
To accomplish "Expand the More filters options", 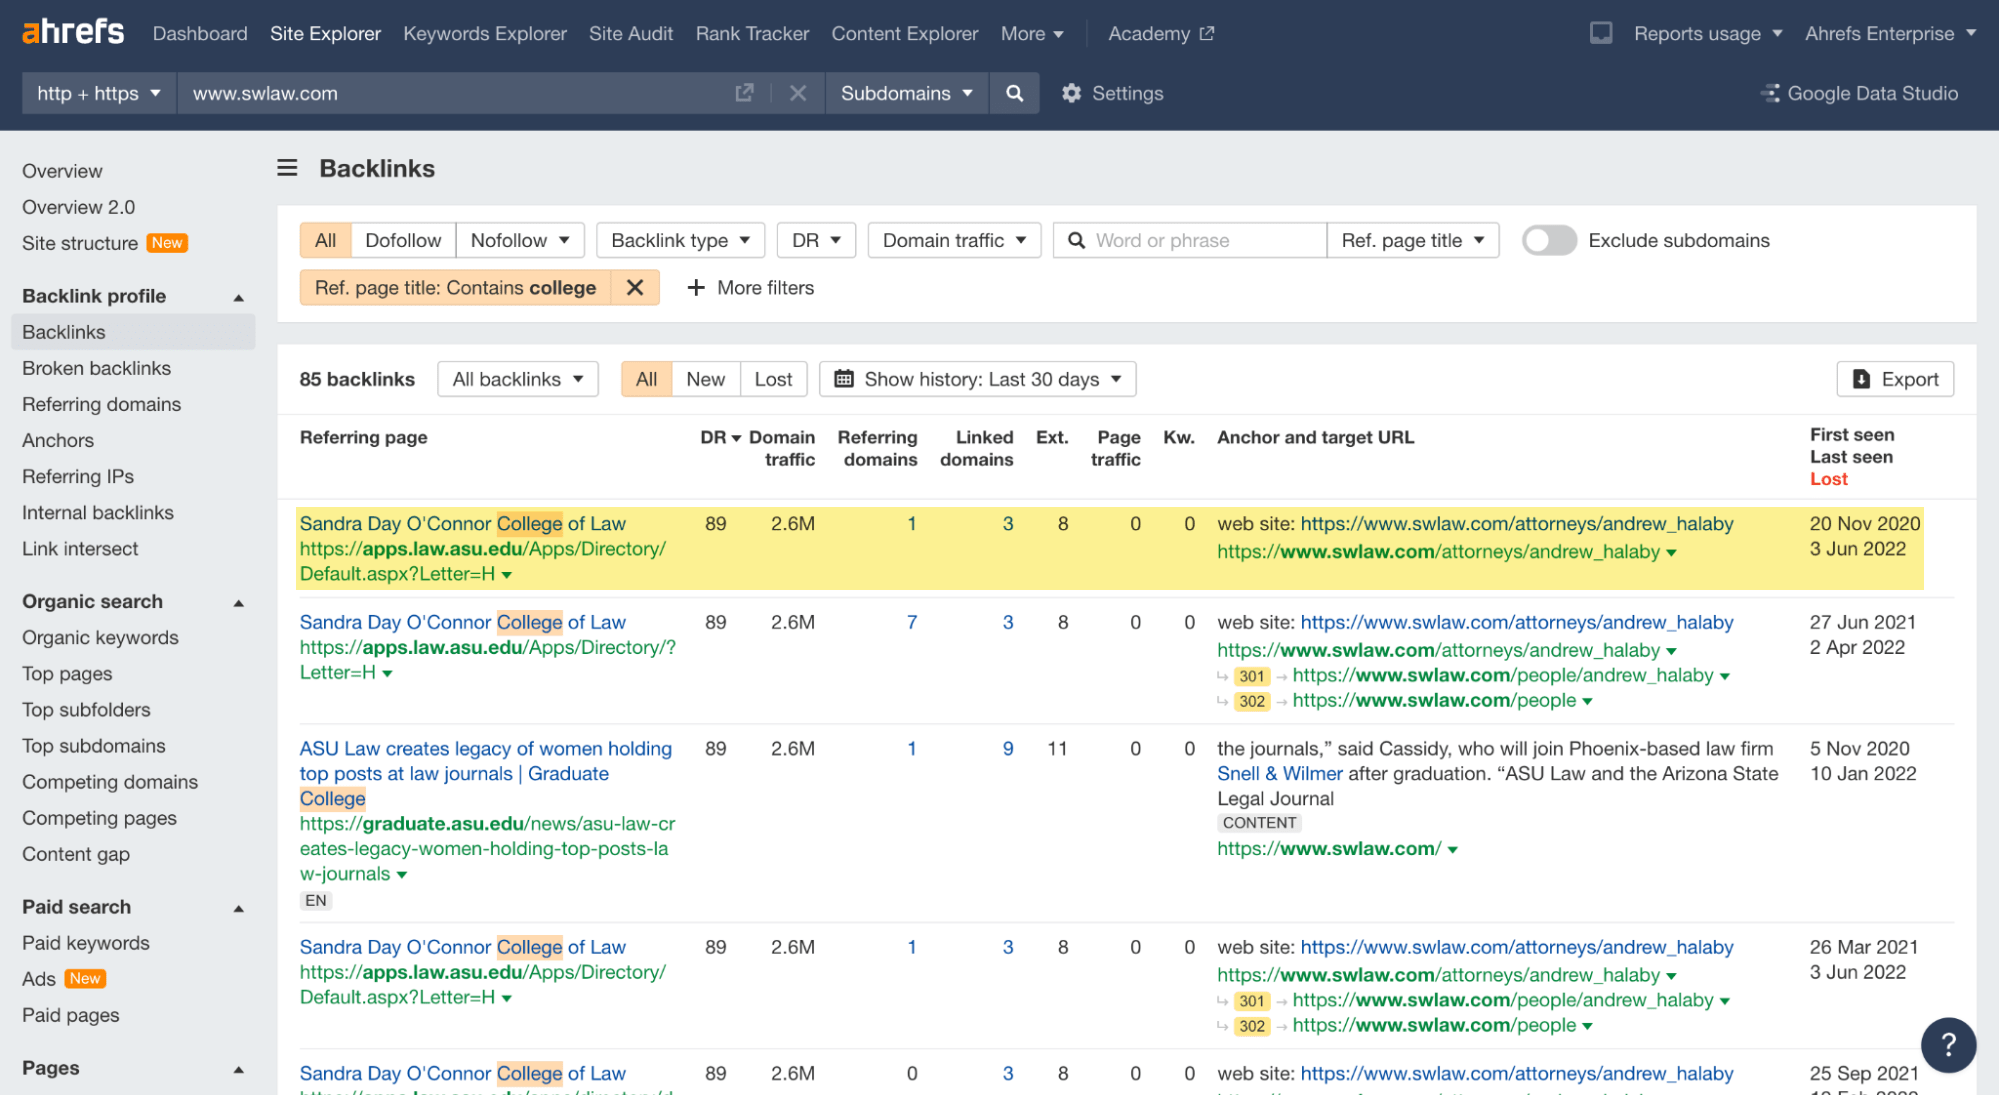I will click(750, 286).
